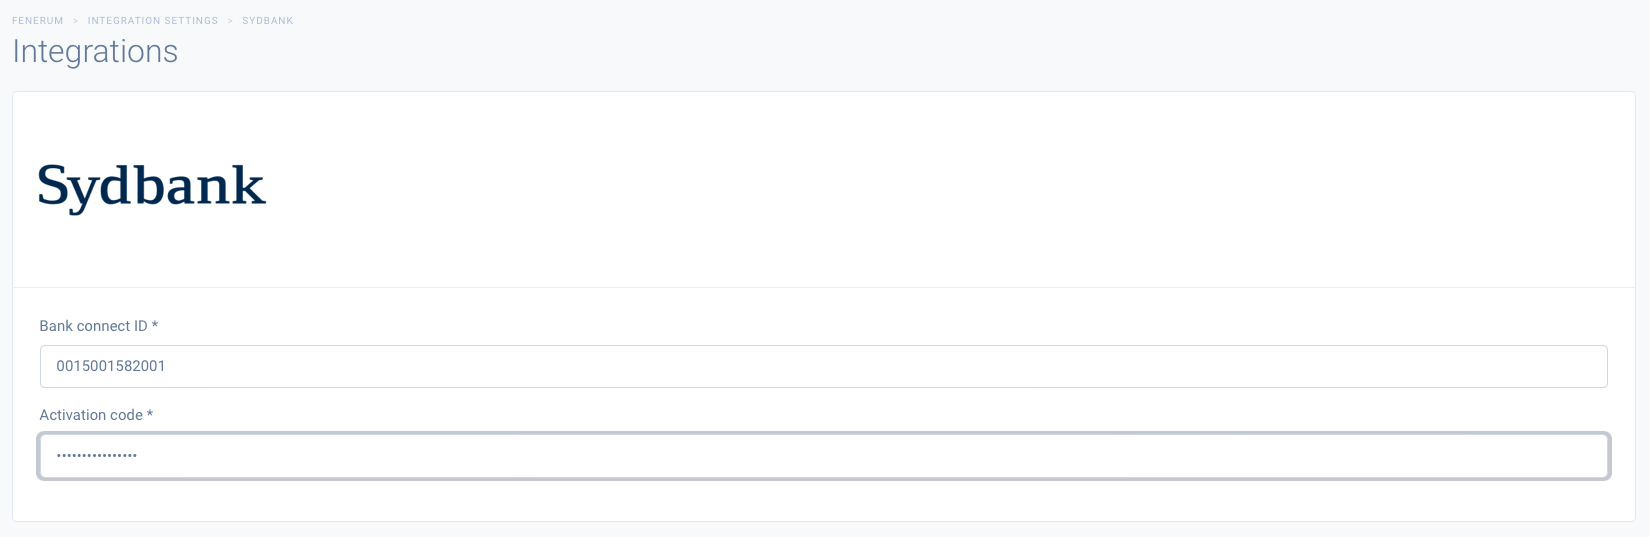Click the separator arrow before SYDBANK
The image size is (1650, 537).
pyautogui.click(x=231, y=20)
